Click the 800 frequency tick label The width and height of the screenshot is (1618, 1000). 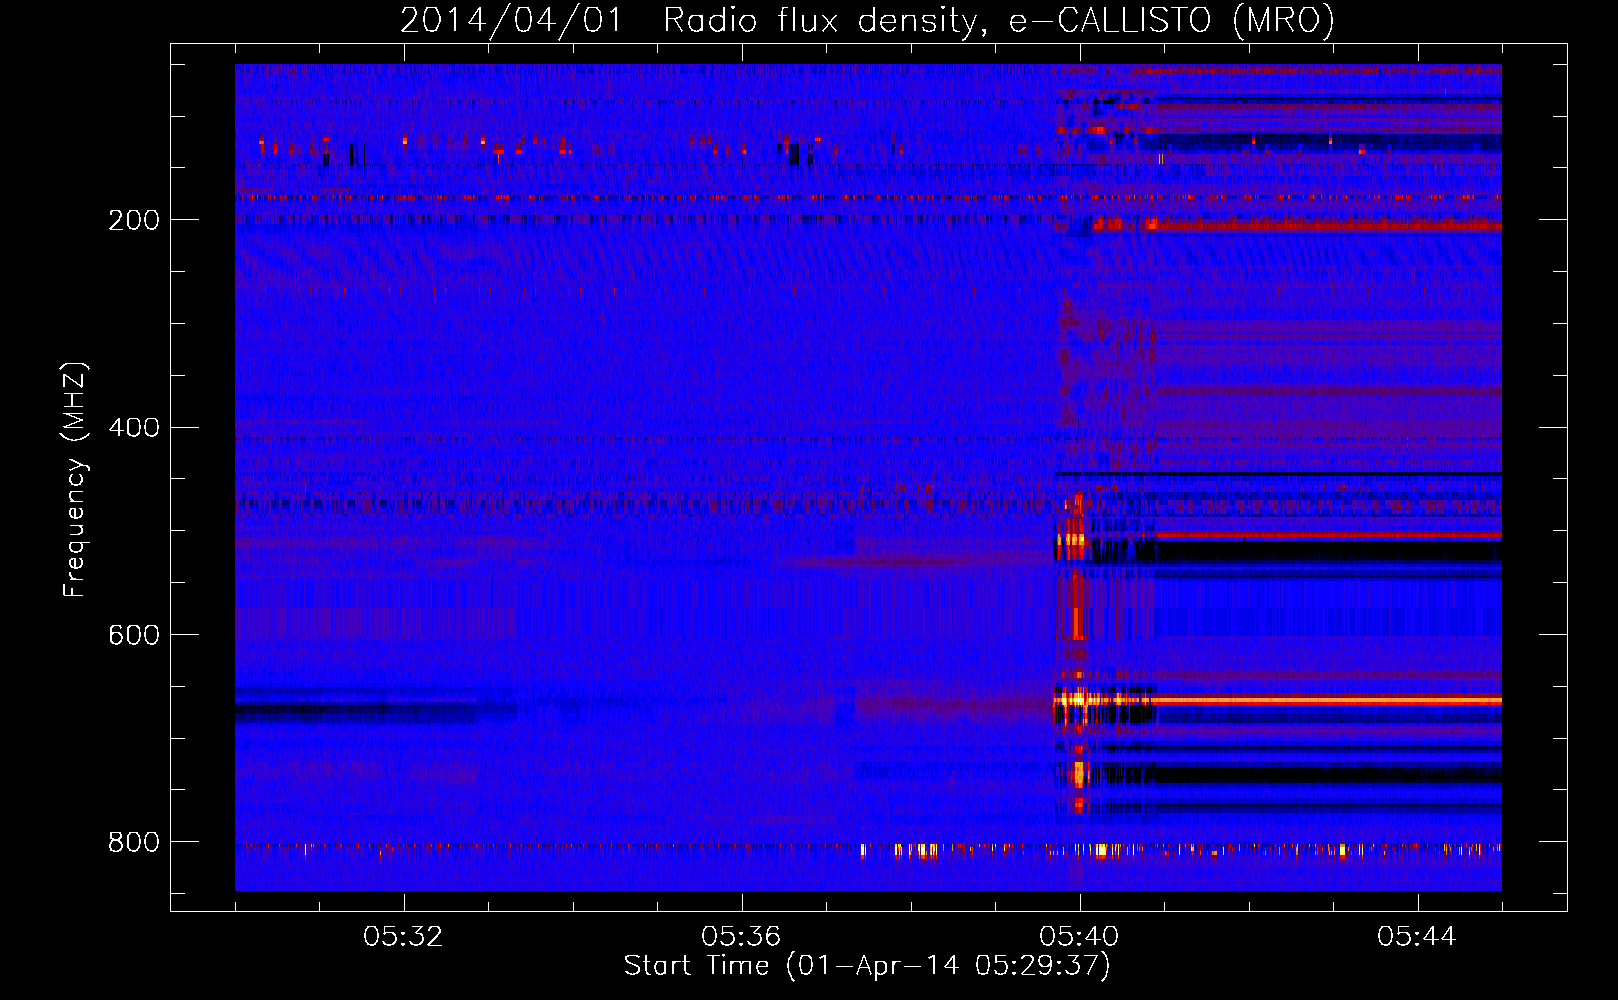point(134,842)
